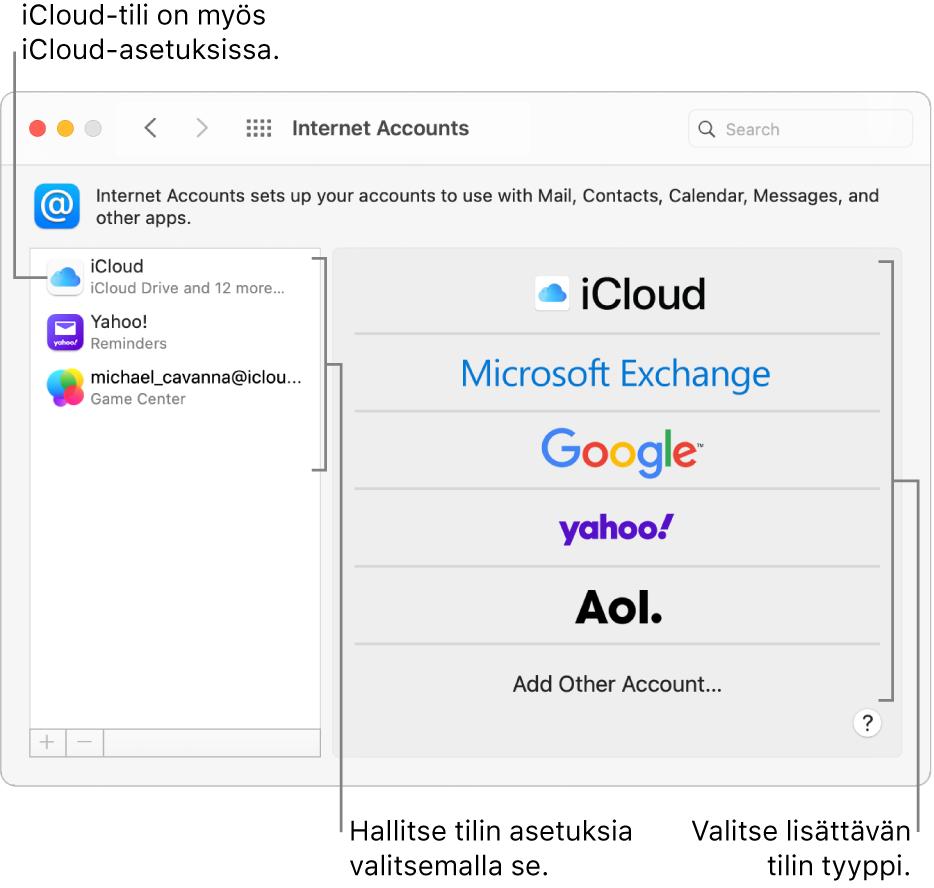This screenshot has width=934, height=888.
Task: Click 'iCloud Drive and 12 more...' text
Action: [188, 288]
